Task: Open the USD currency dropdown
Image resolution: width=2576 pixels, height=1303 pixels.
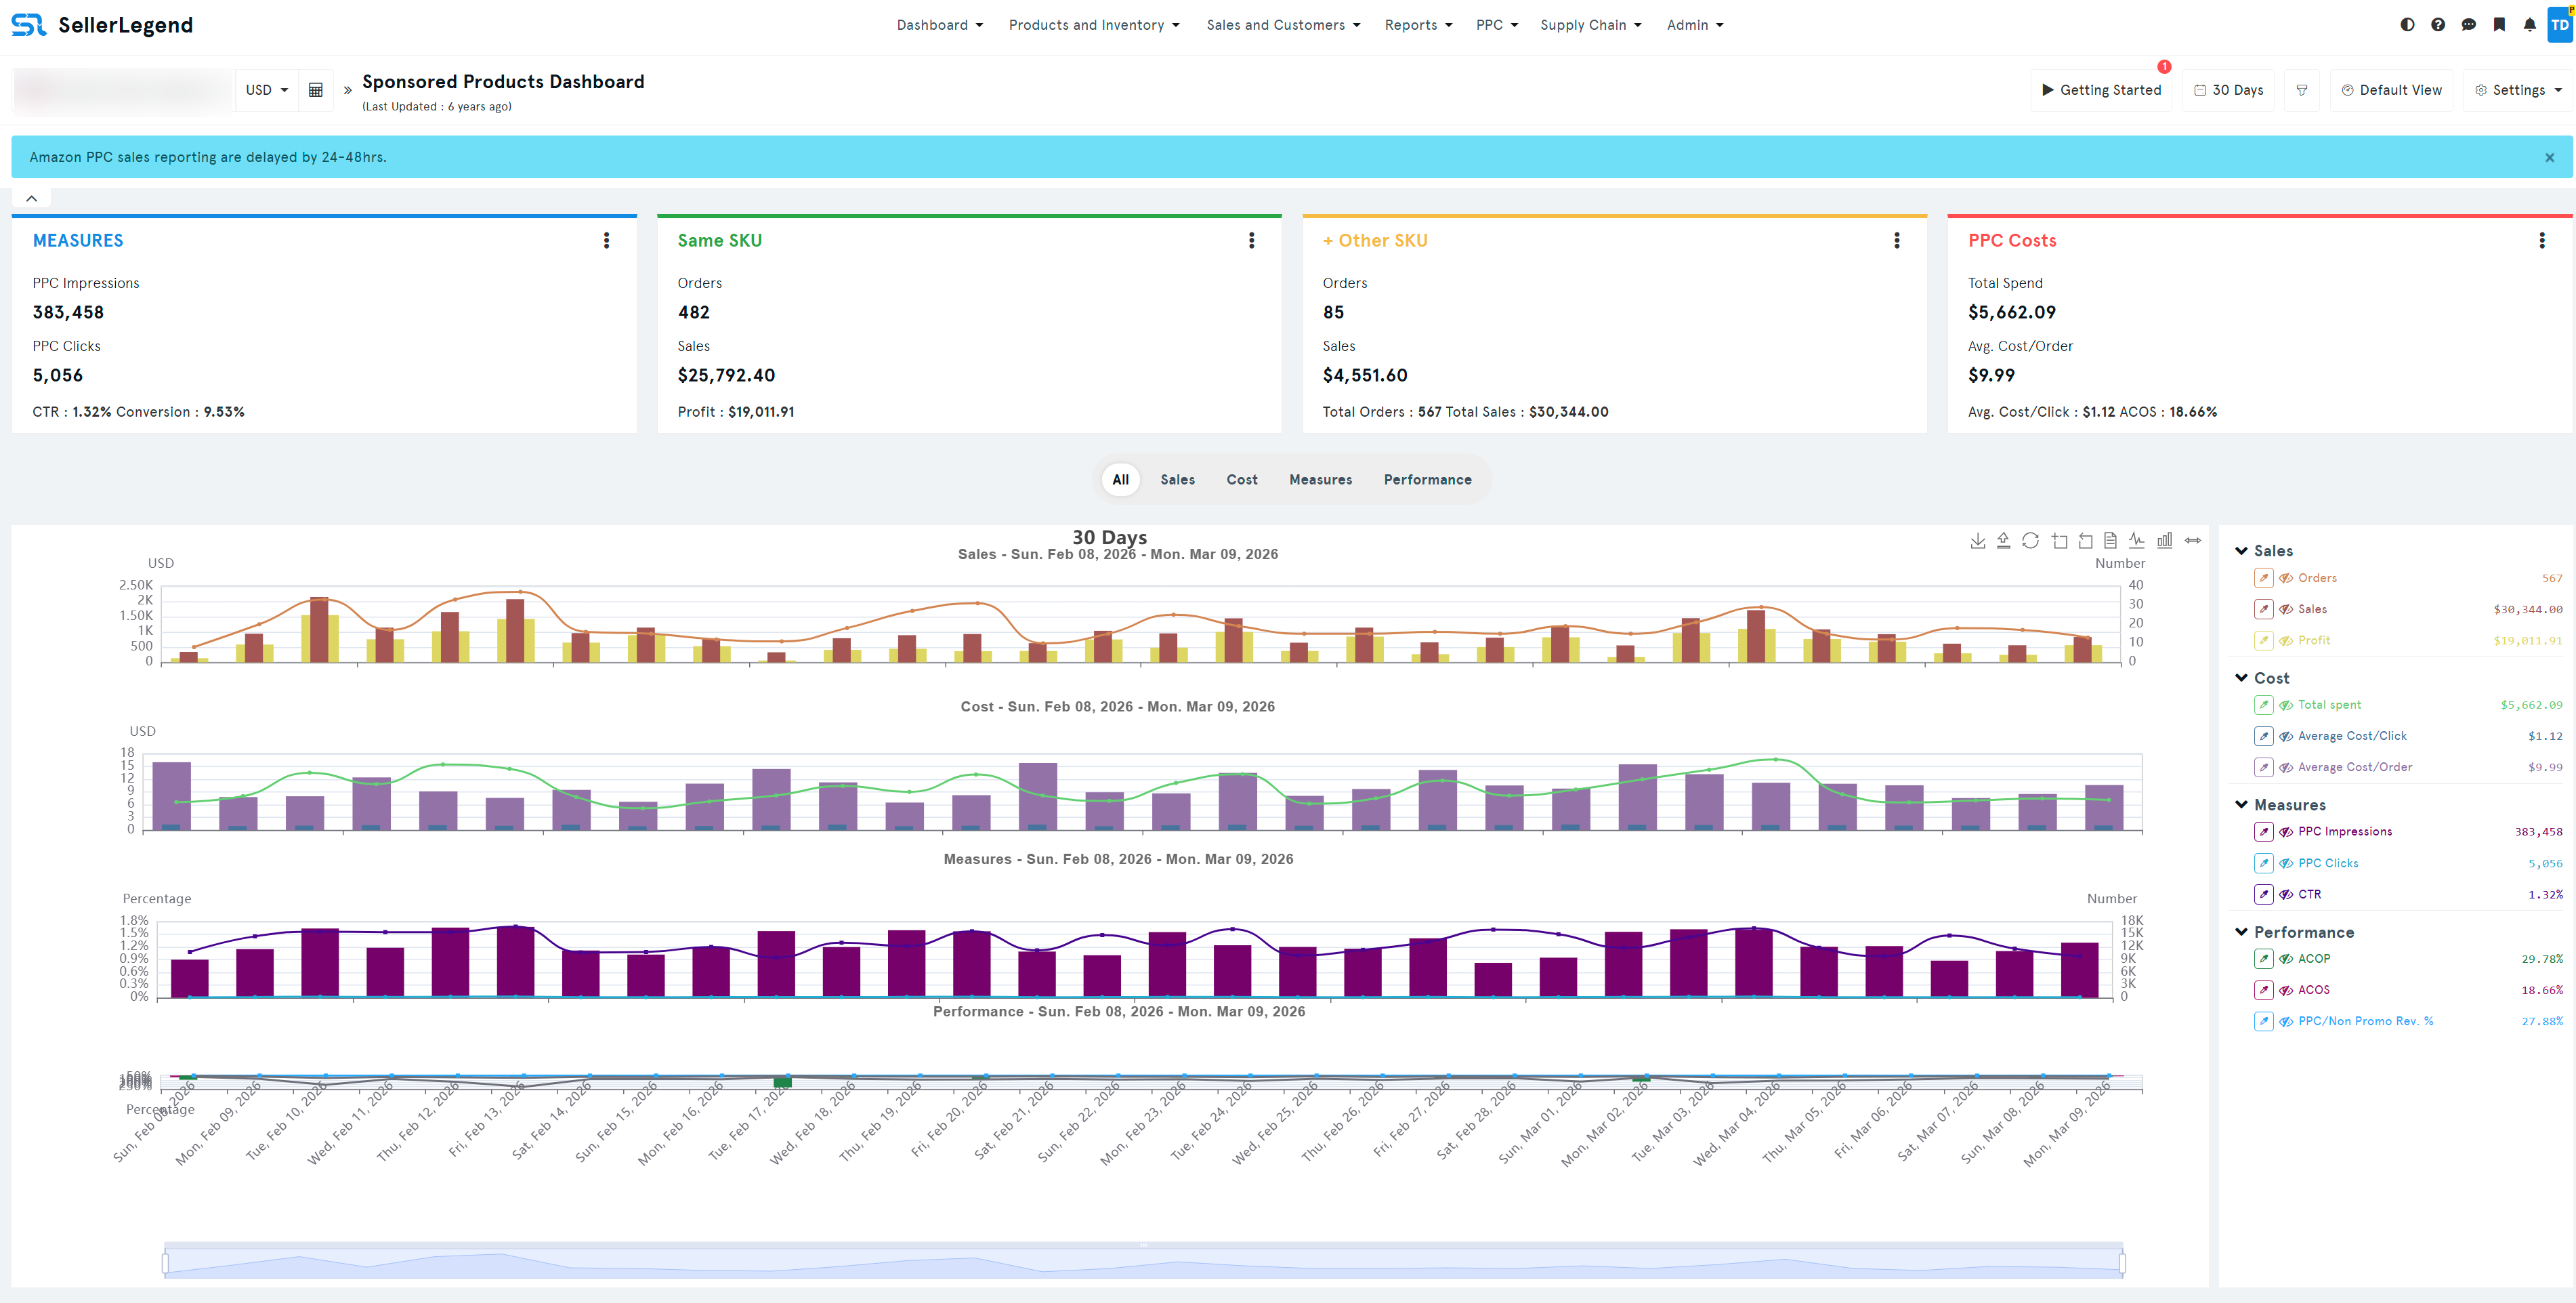Action: [x=266, y=89]
